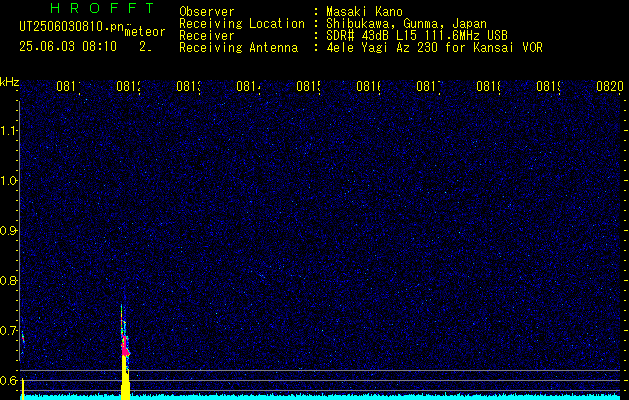Click the 1.0 kHz axis label
The width and height of the screenshot is (629, 400).
coord(9,181)
